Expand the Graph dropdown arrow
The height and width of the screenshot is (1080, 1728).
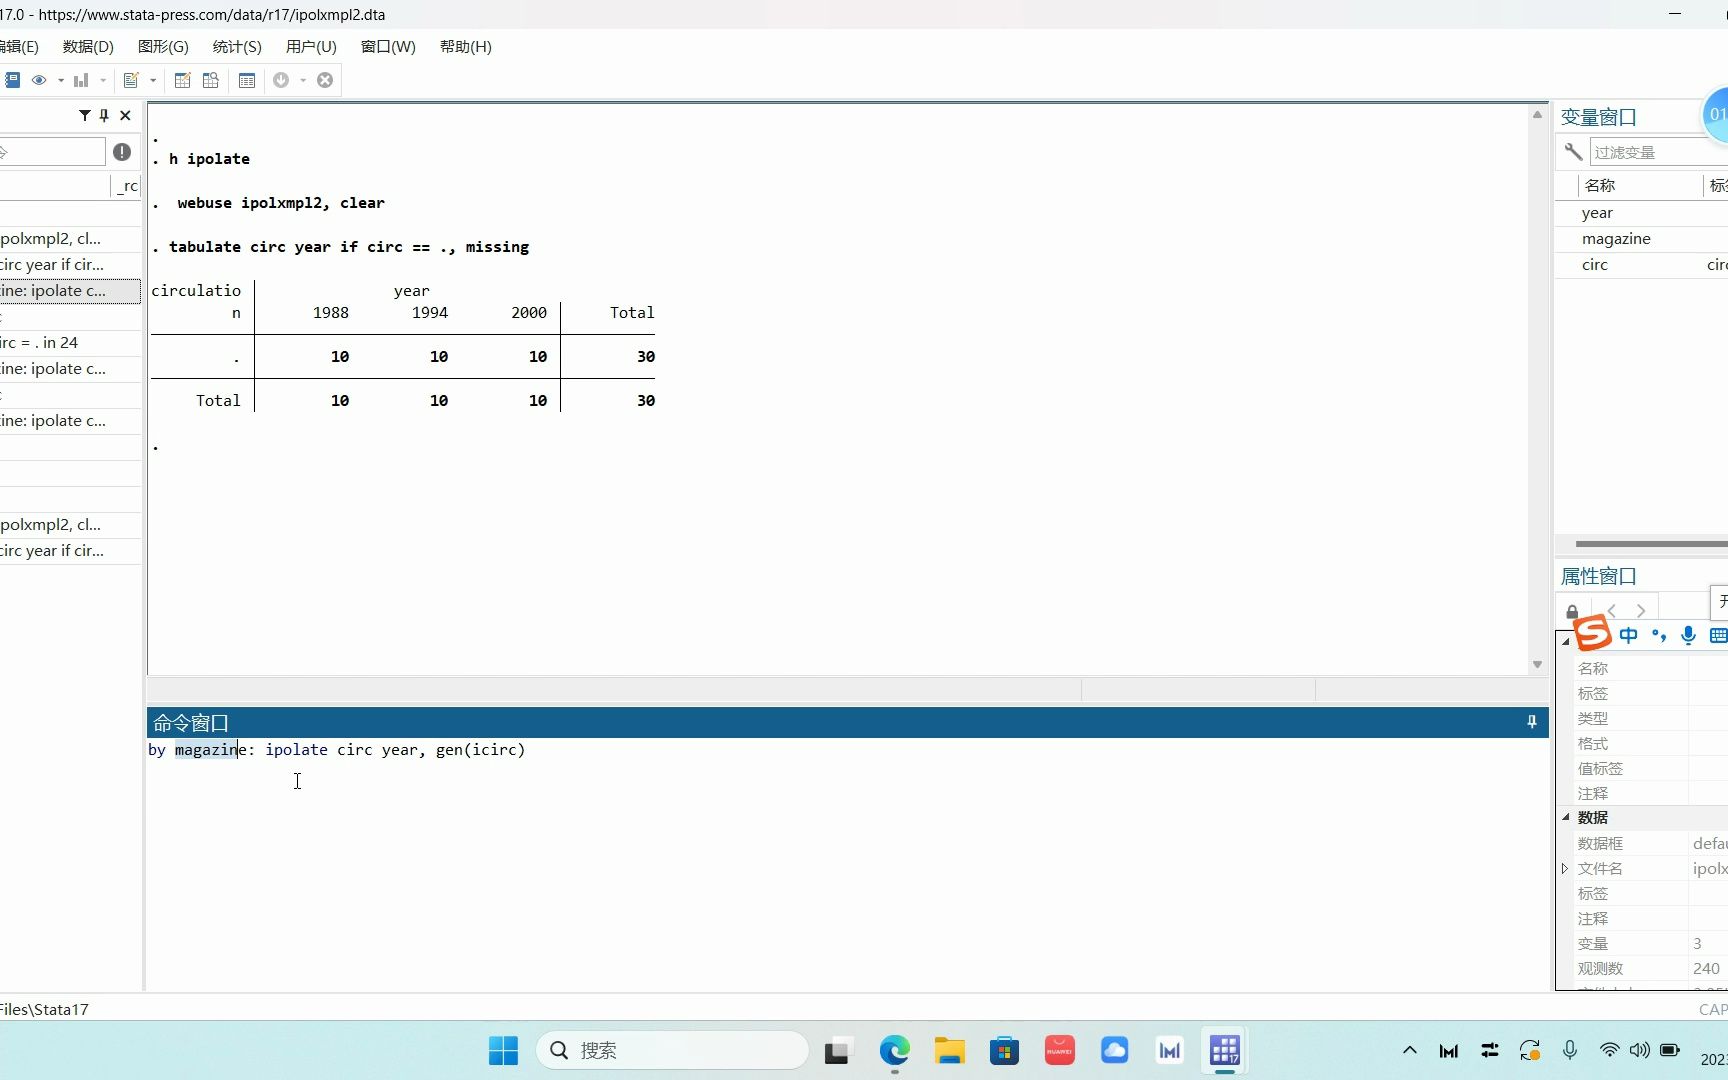pos(103,80)
